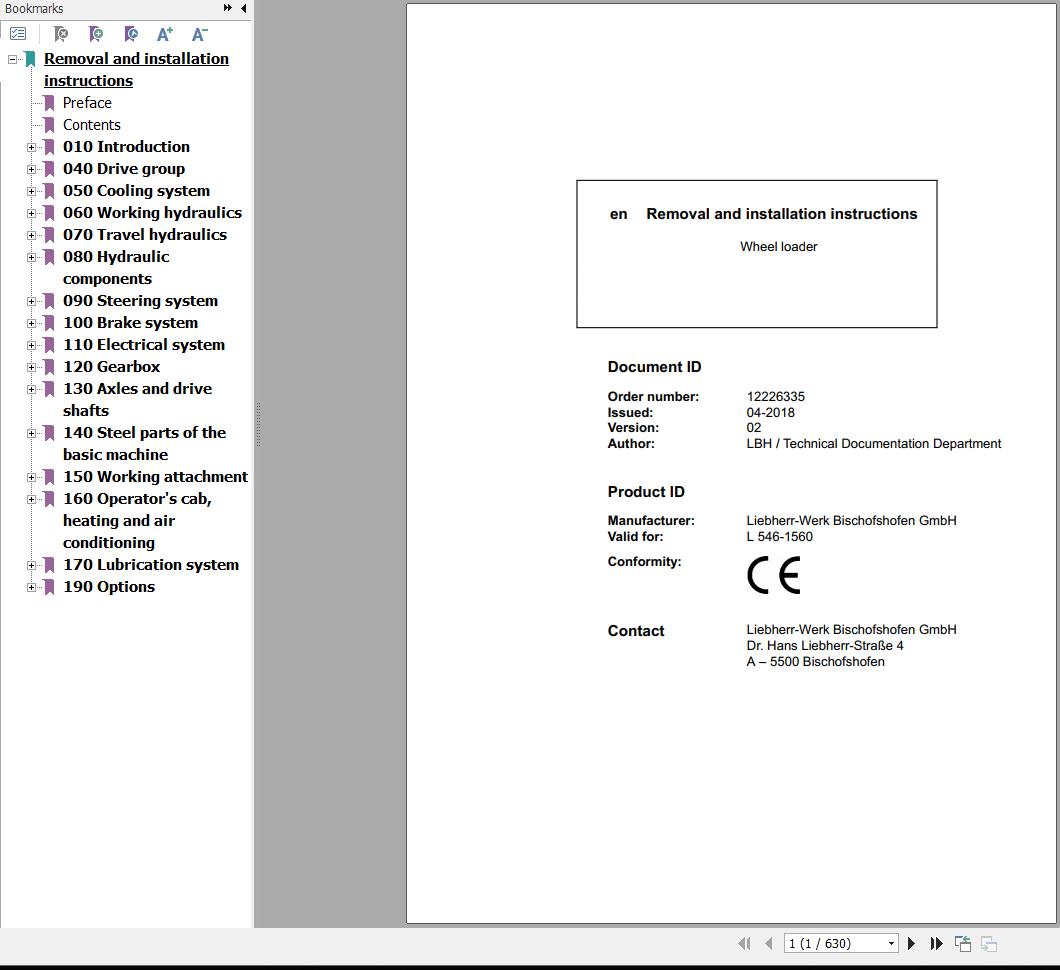The height and width of the screenshot is (970, 1060).
Task: Expand the 080 Hydraulic components bookmark
Action: pos(31,258)
